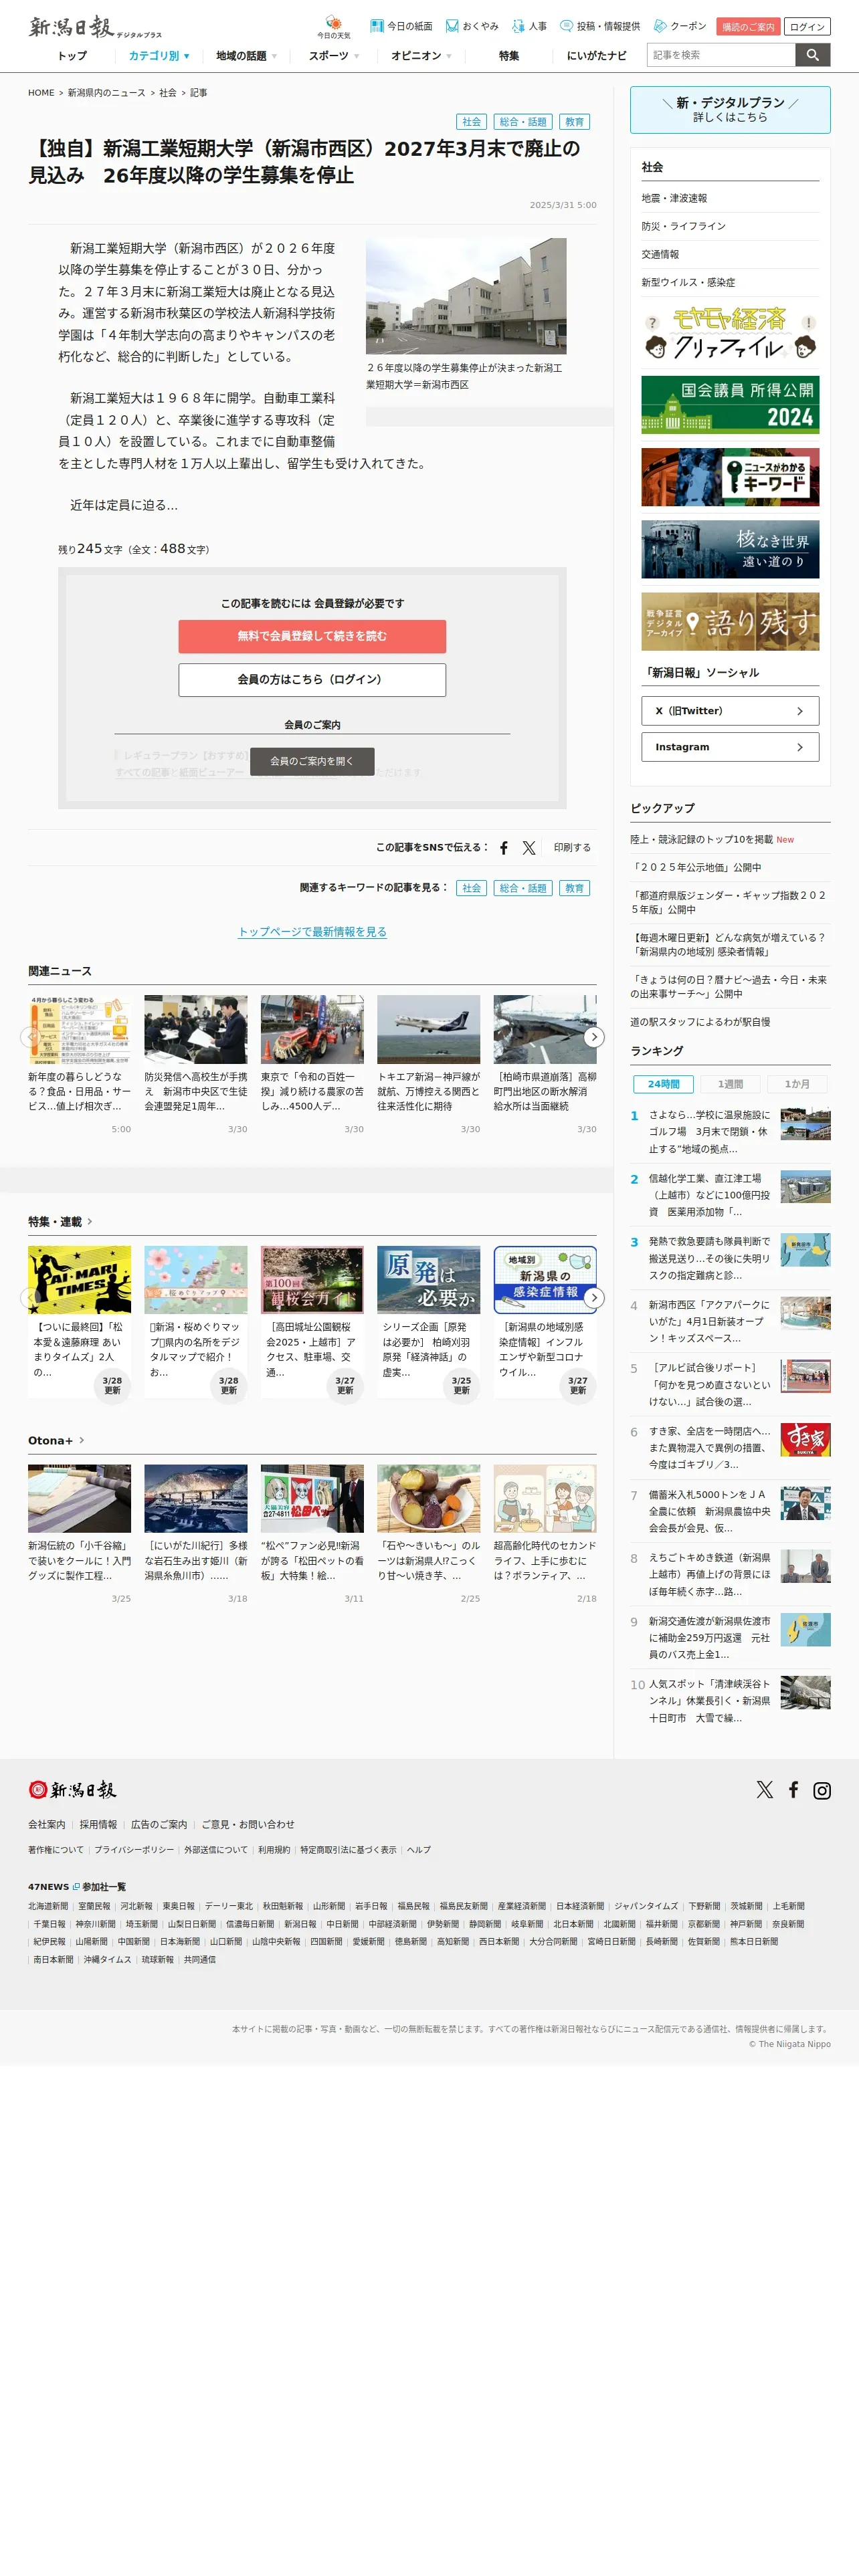Open today's weather icon in header
The width and height of the screenshot is (859, 2576).
334,27
